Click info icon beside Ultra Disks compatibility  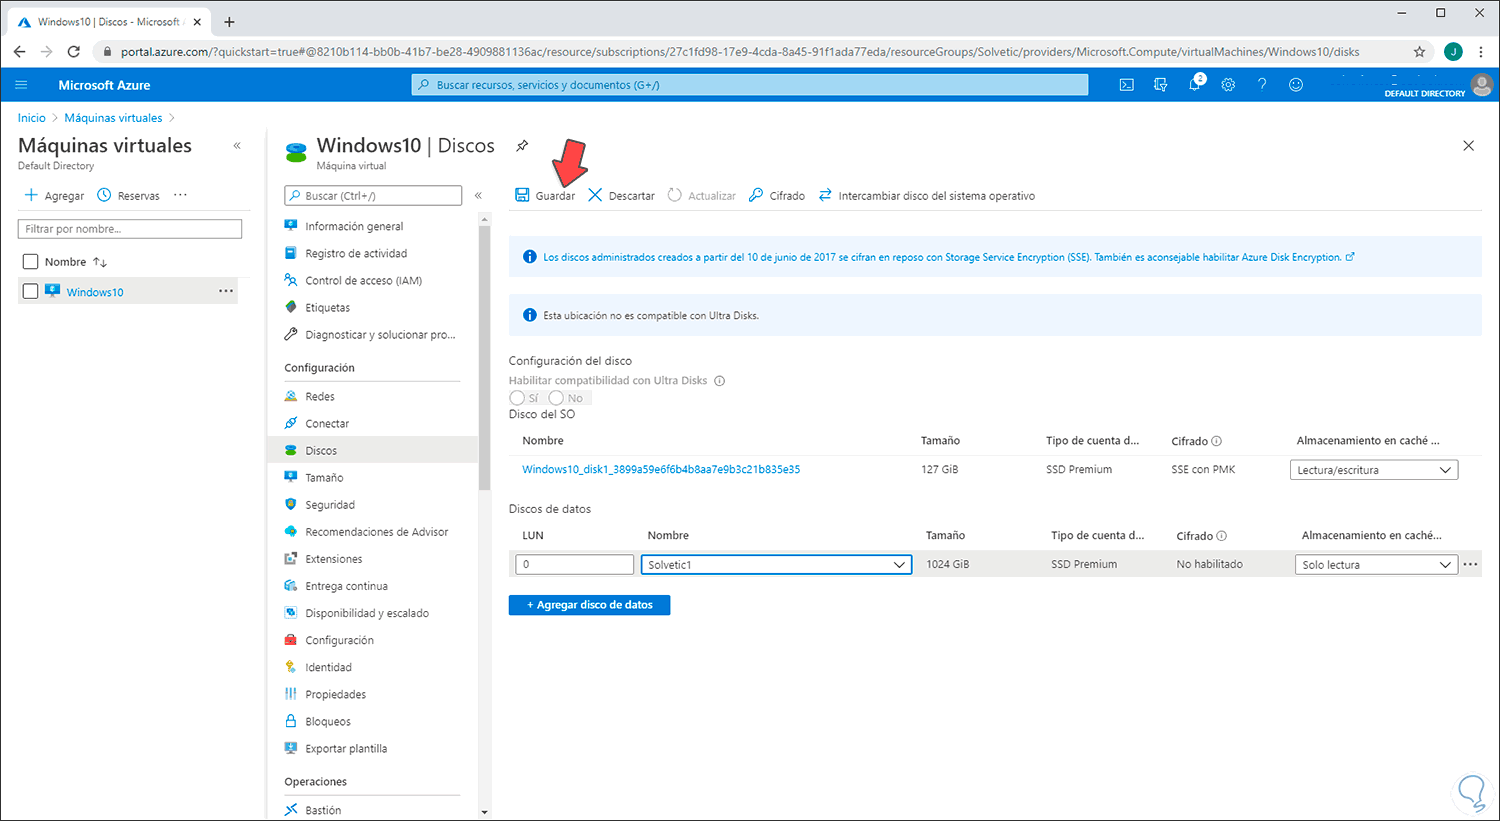pyautogui.click(x=720, y=381)
